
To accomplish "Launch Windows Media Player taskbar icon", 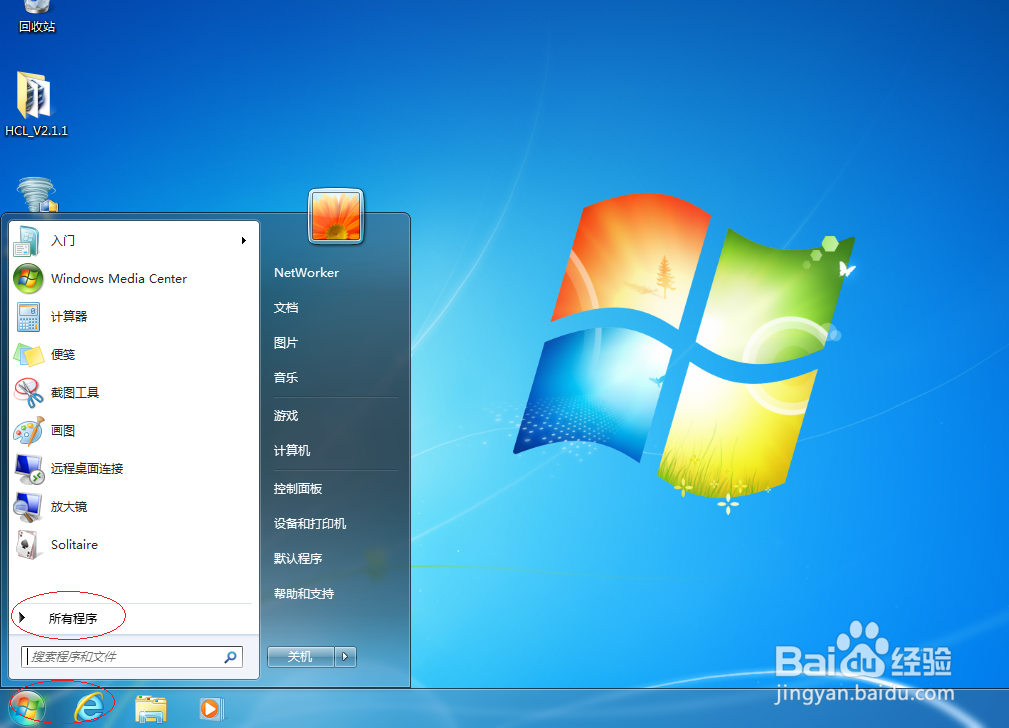I will click(210, 709).
